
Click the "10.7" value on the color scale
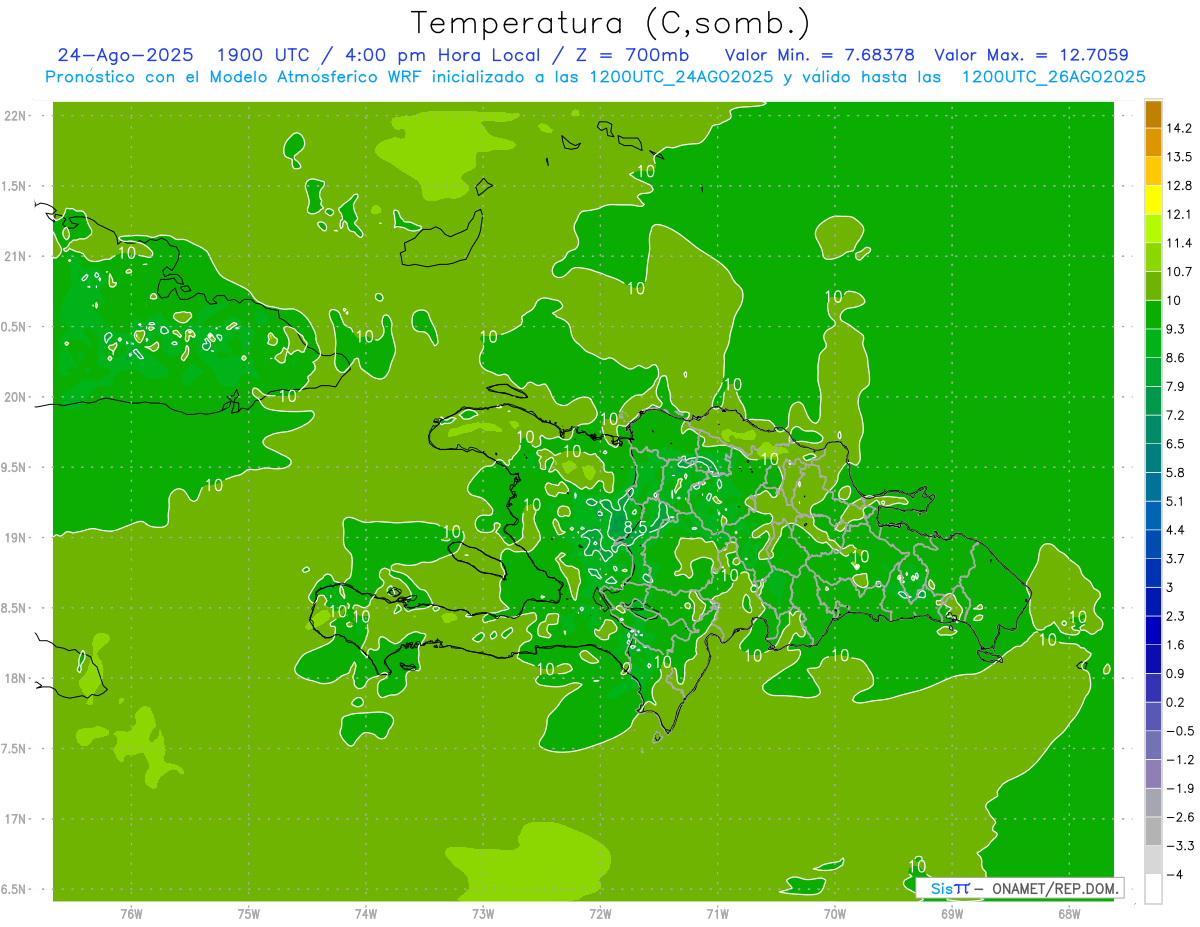(1181, 272)
